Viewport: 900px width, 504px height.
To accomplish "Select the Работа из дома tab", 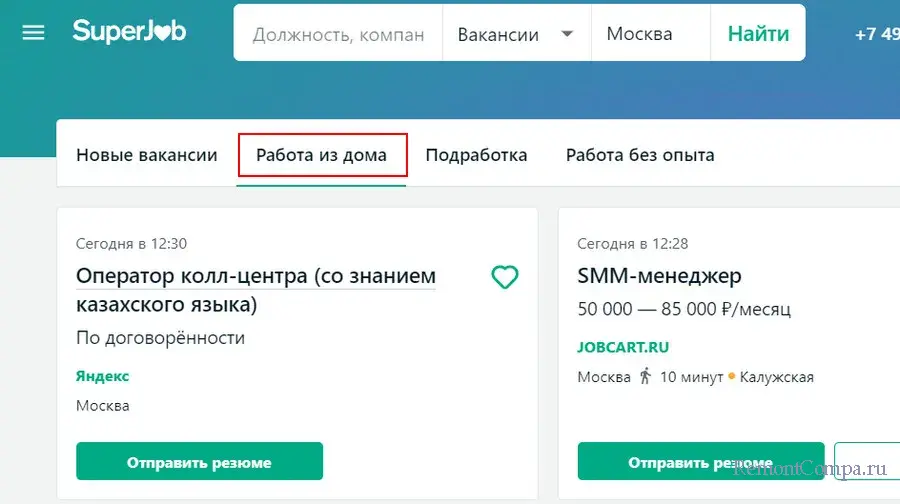I will pos(322,155).
